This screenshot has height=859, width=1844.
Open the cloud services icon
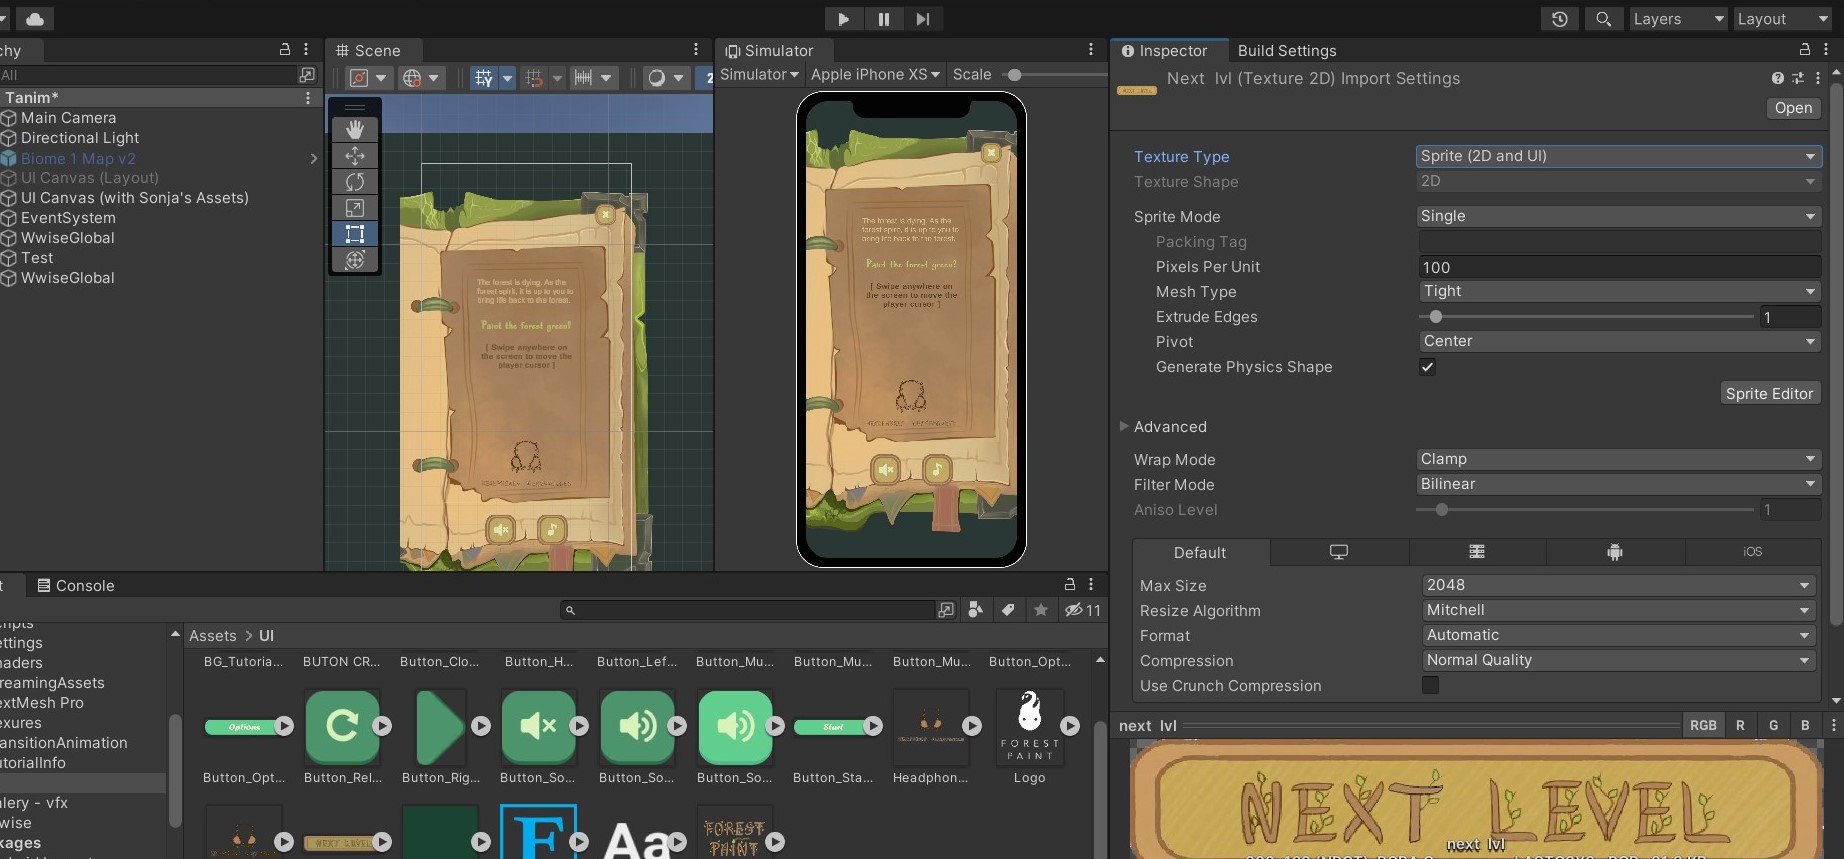pyautogui.click(x=35, y=19)
